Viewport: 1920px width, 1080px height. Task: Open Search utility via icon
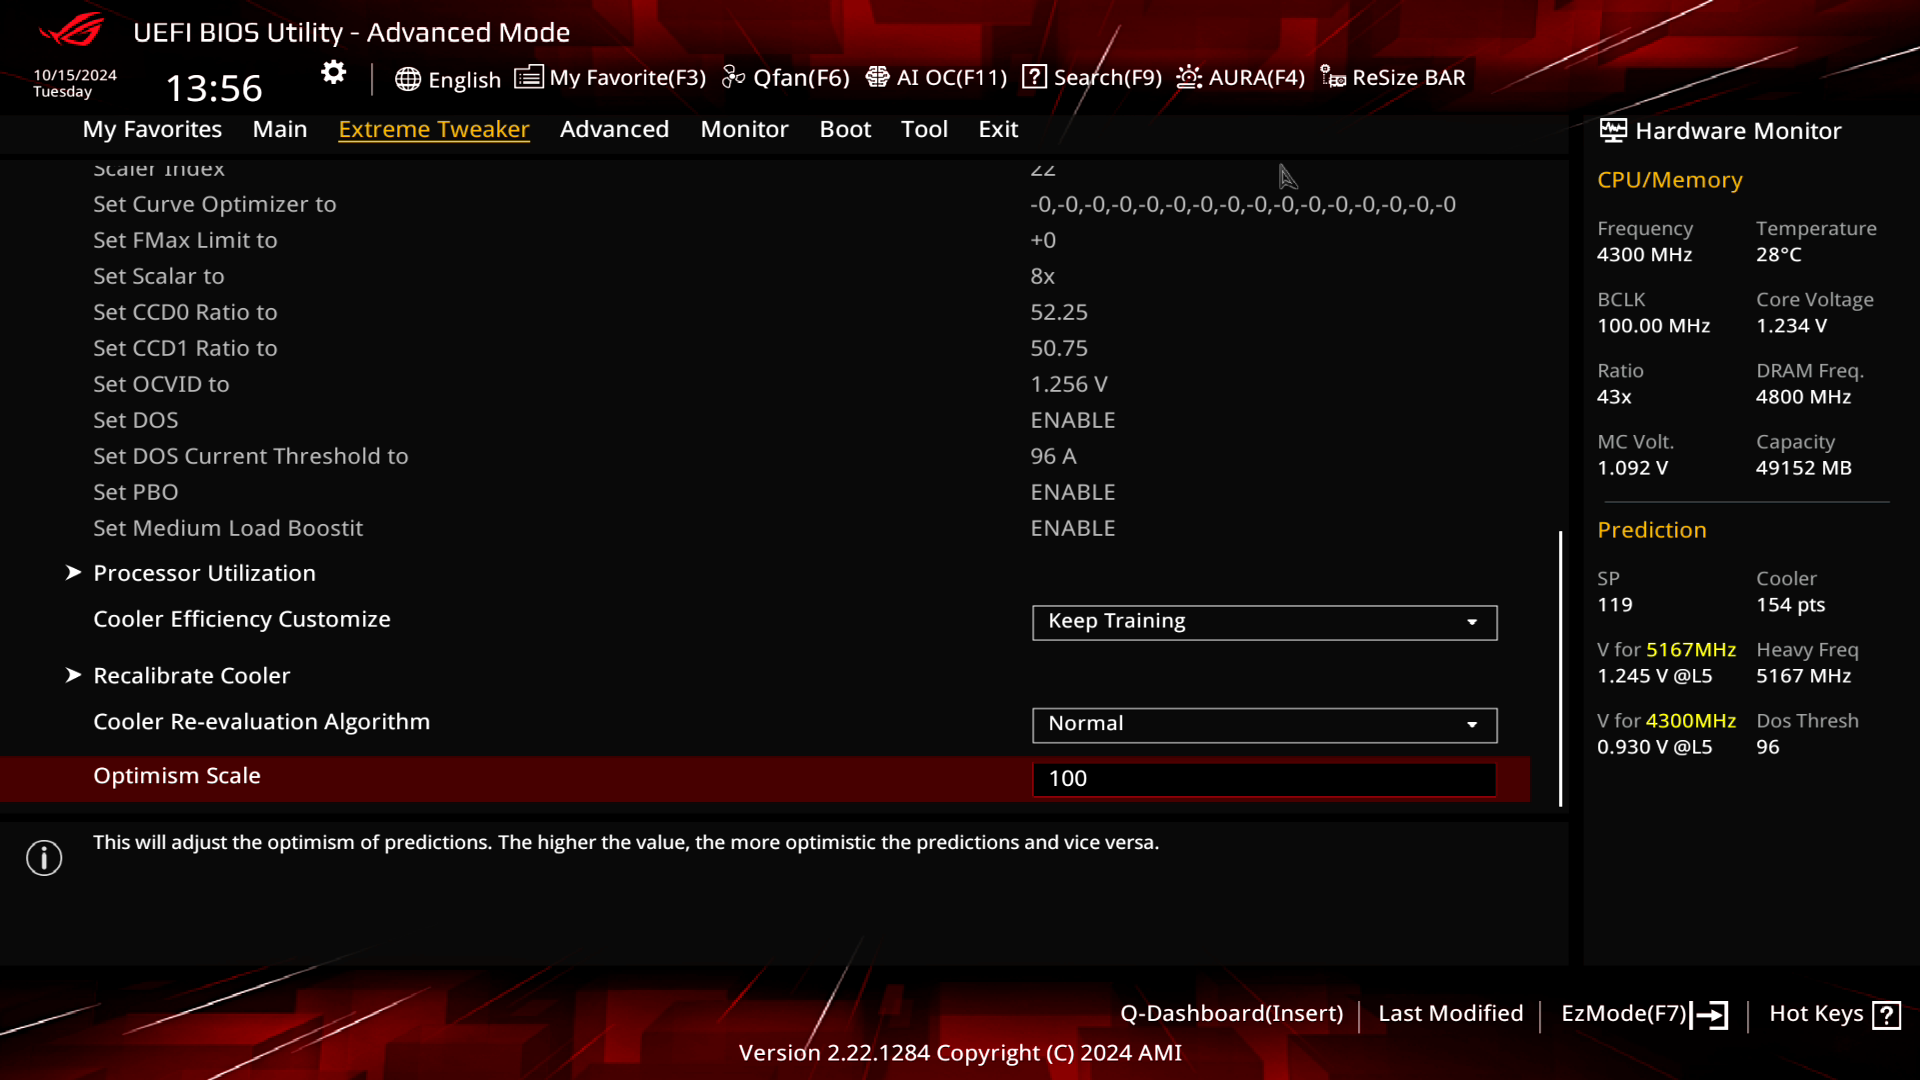(1034, 76)
